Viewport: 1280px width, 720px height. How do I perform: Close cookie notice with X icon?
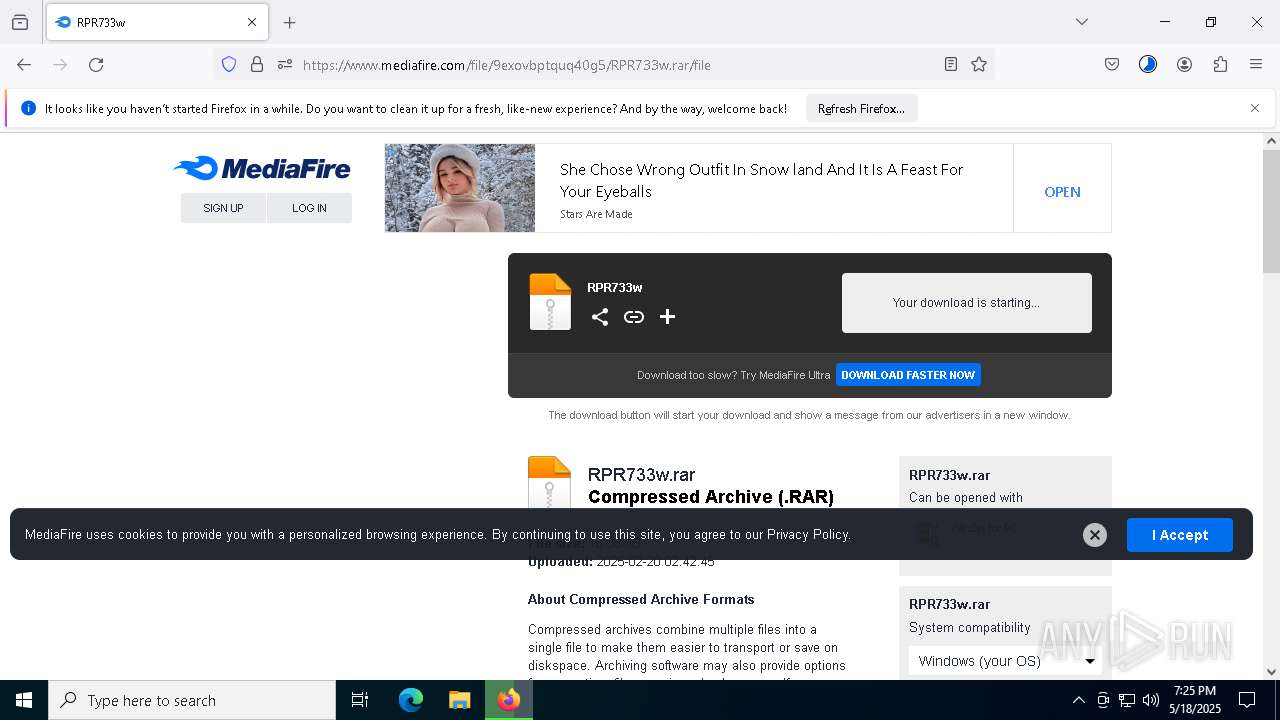click(x=1095, y=535)
